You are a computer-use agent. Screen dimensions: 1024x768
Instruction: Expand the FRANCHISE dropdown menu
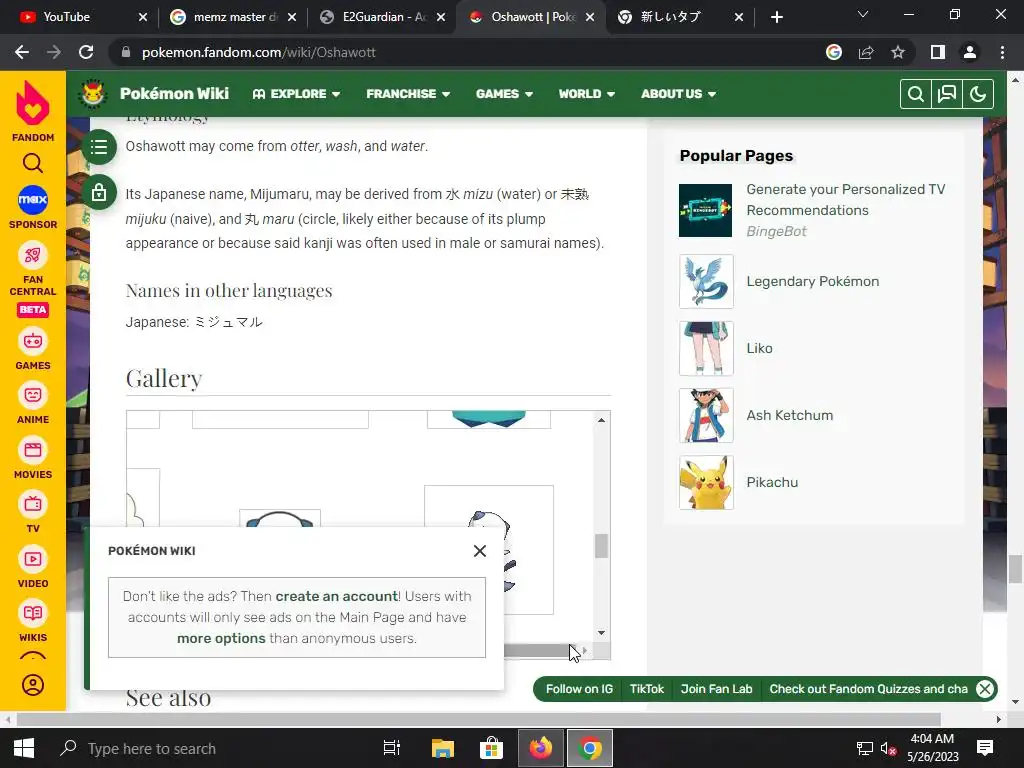click(x=408, y=94)
